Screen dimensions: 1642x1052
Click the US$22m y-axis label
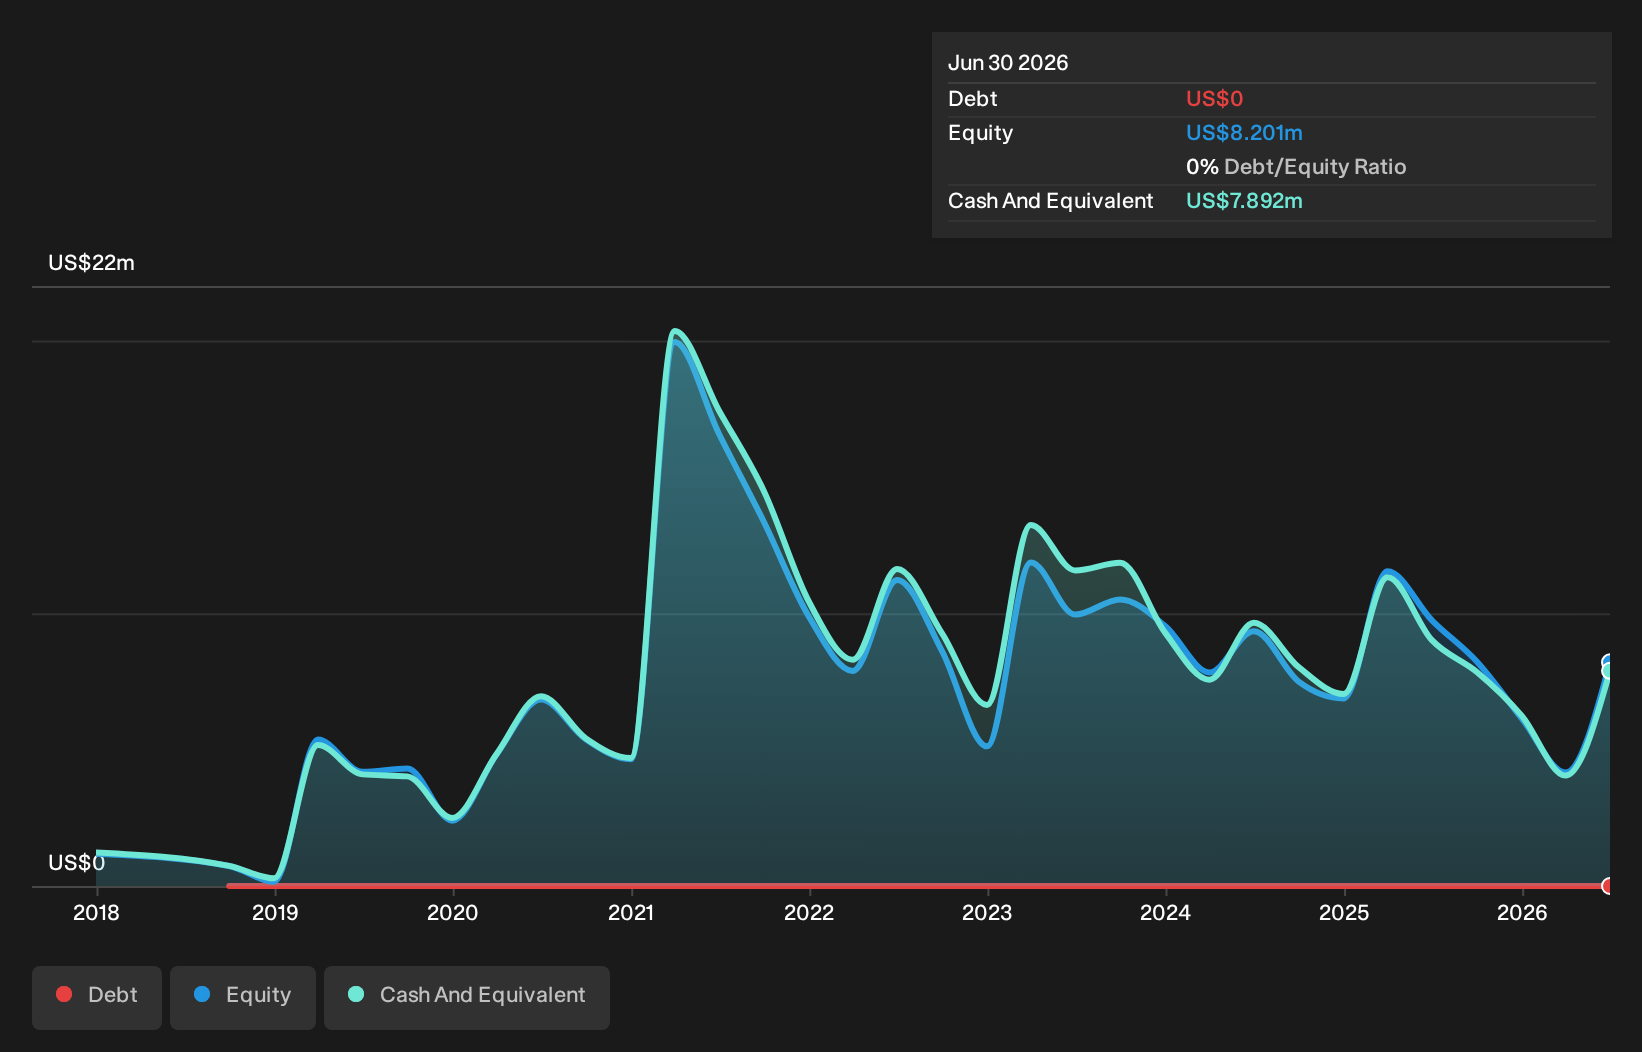[91, 263]
